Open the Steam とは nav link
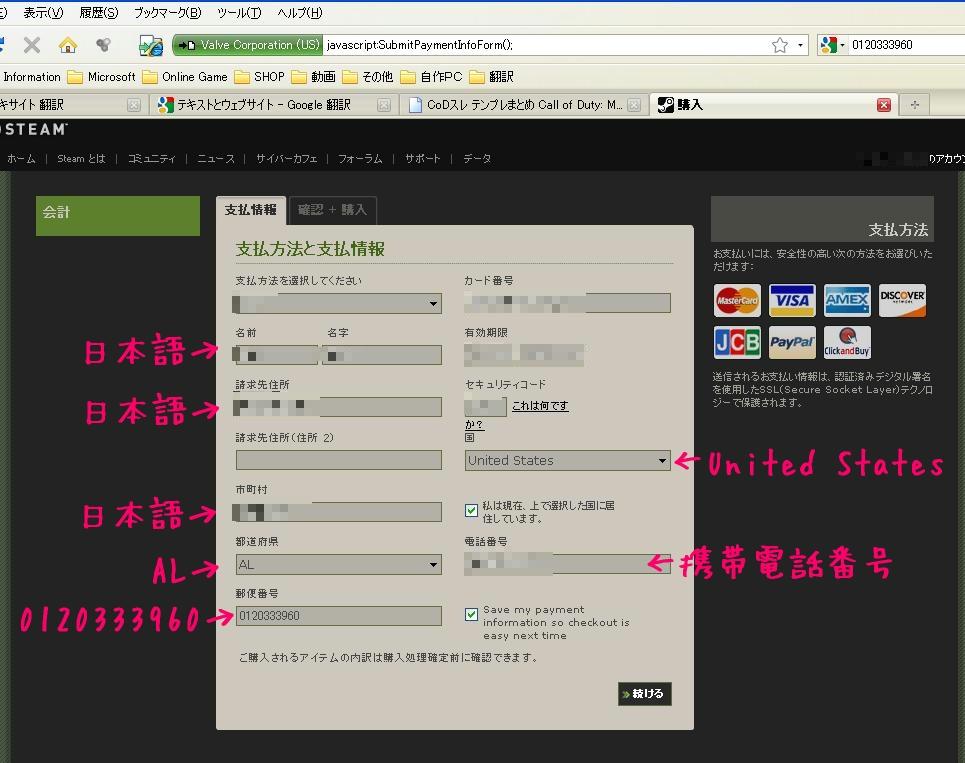 click(x=81, y=159)
